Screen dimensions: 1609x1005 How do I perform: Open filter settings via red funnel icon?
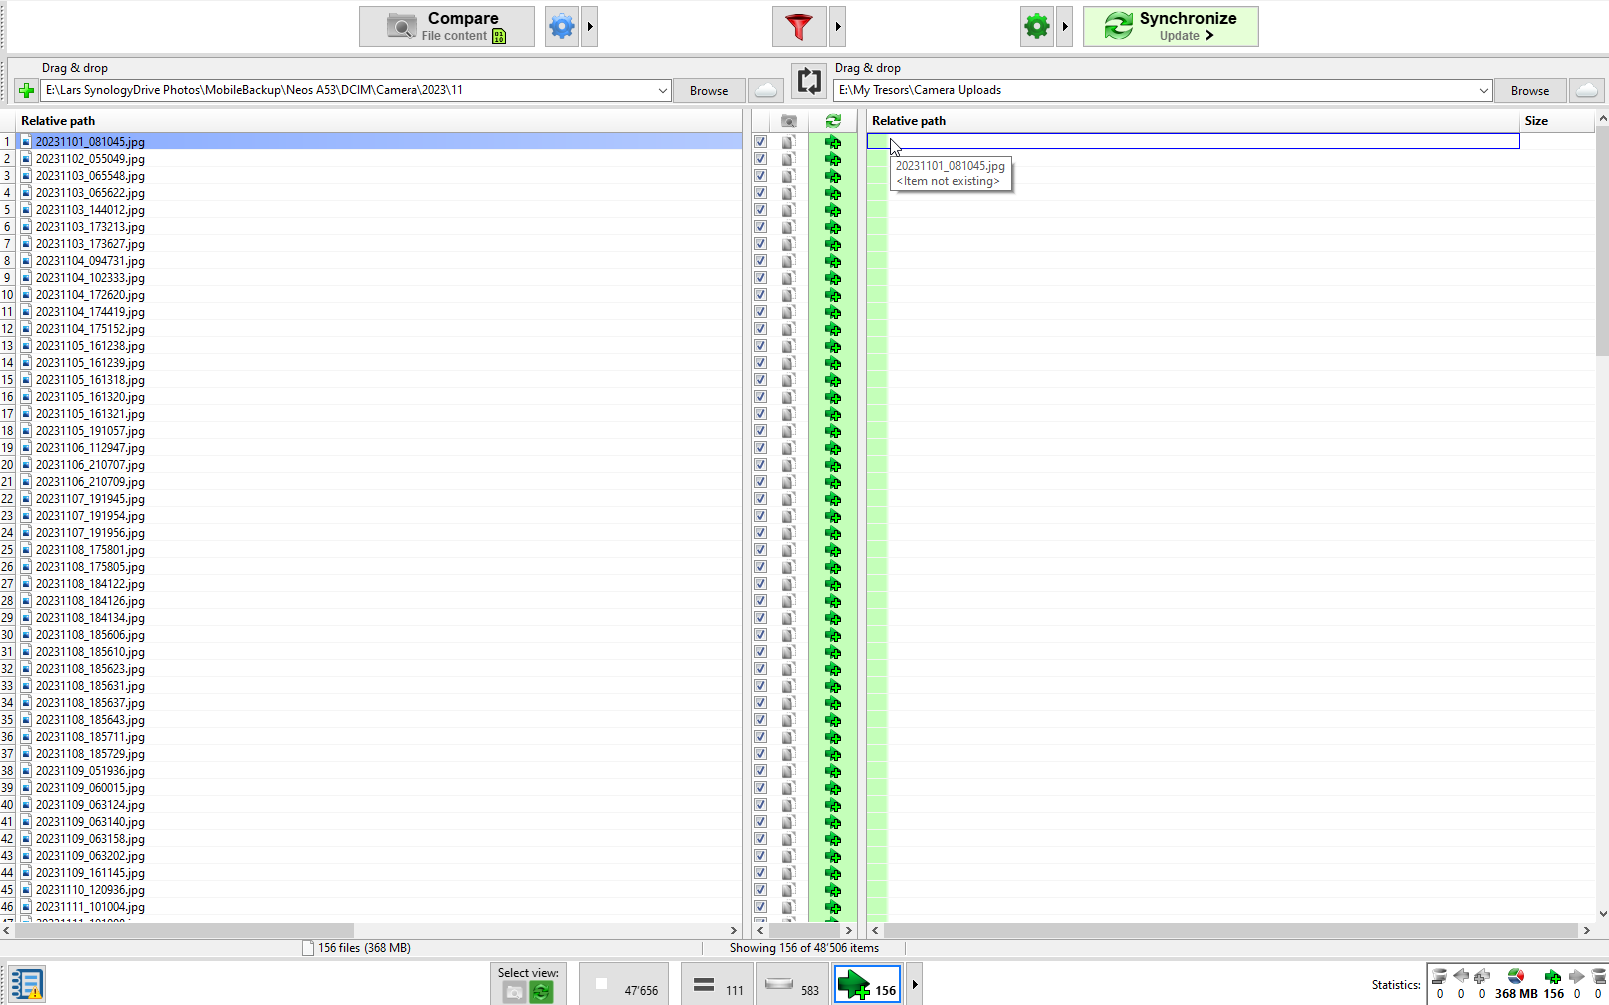[x=799, y=27]
